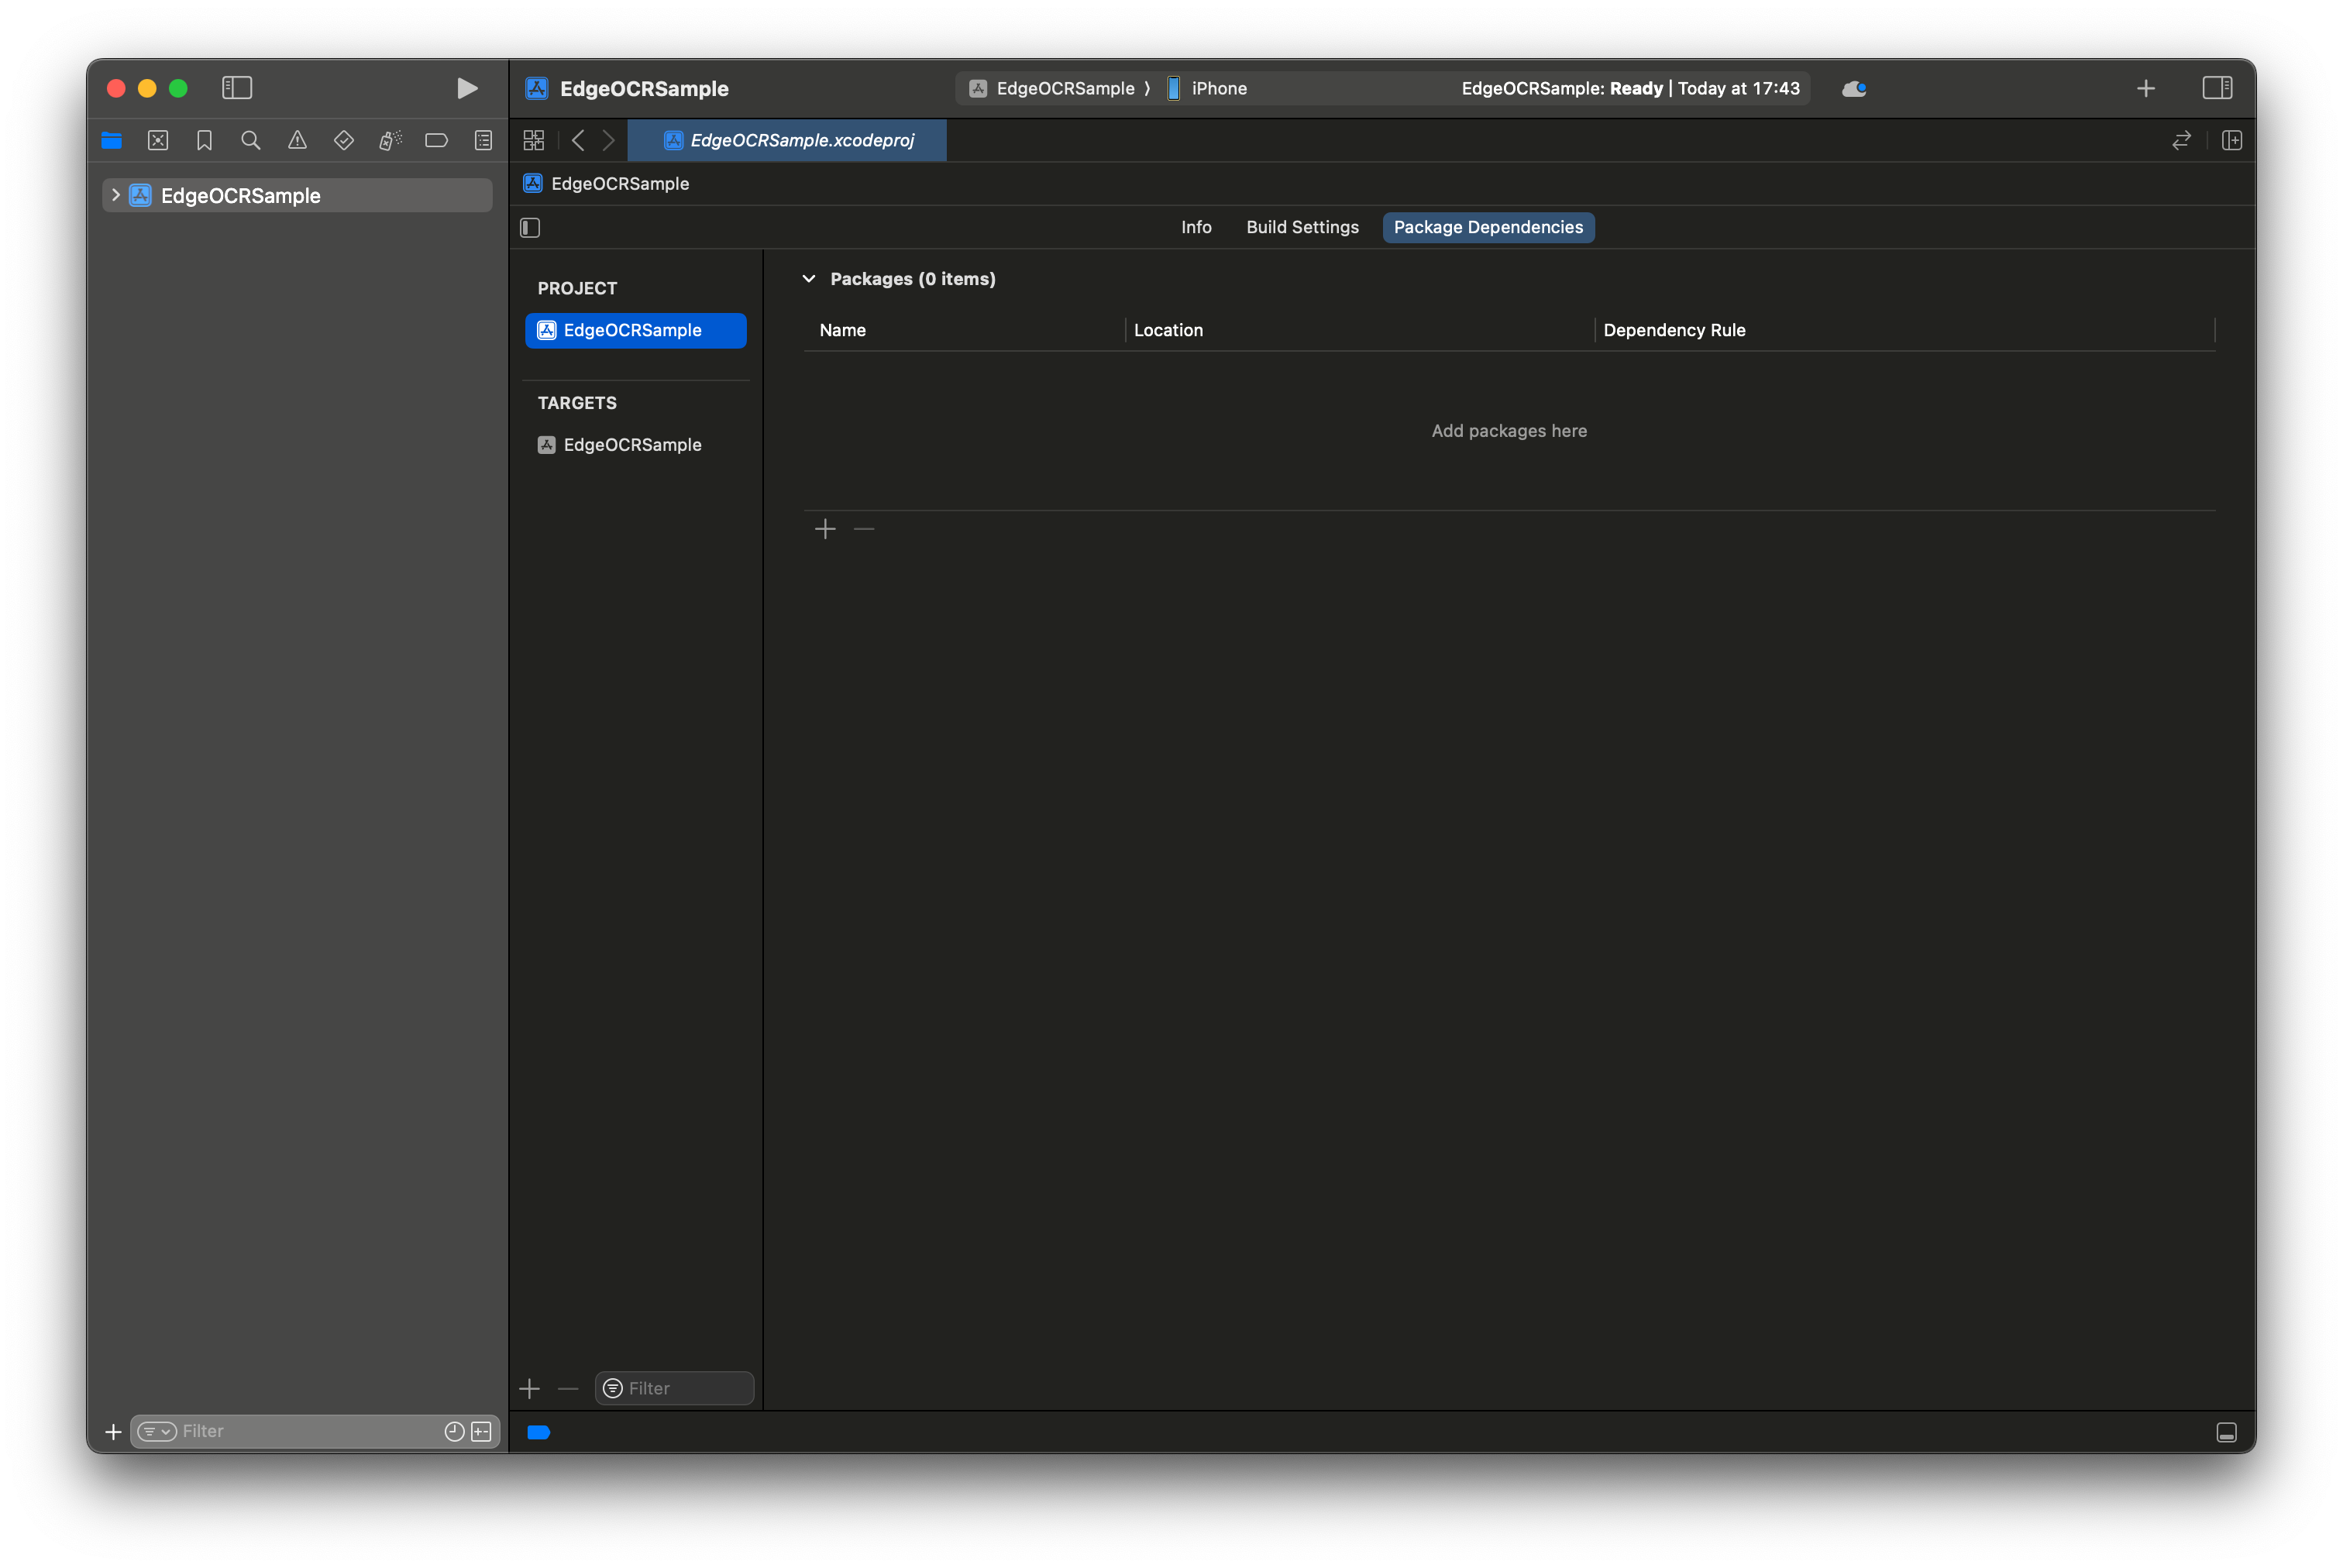The height and width of the screenshot is (1568, 2343).
Task: Collapse the Packages (0 items) section
Action: pyautogui.click(x=809, y=279)
